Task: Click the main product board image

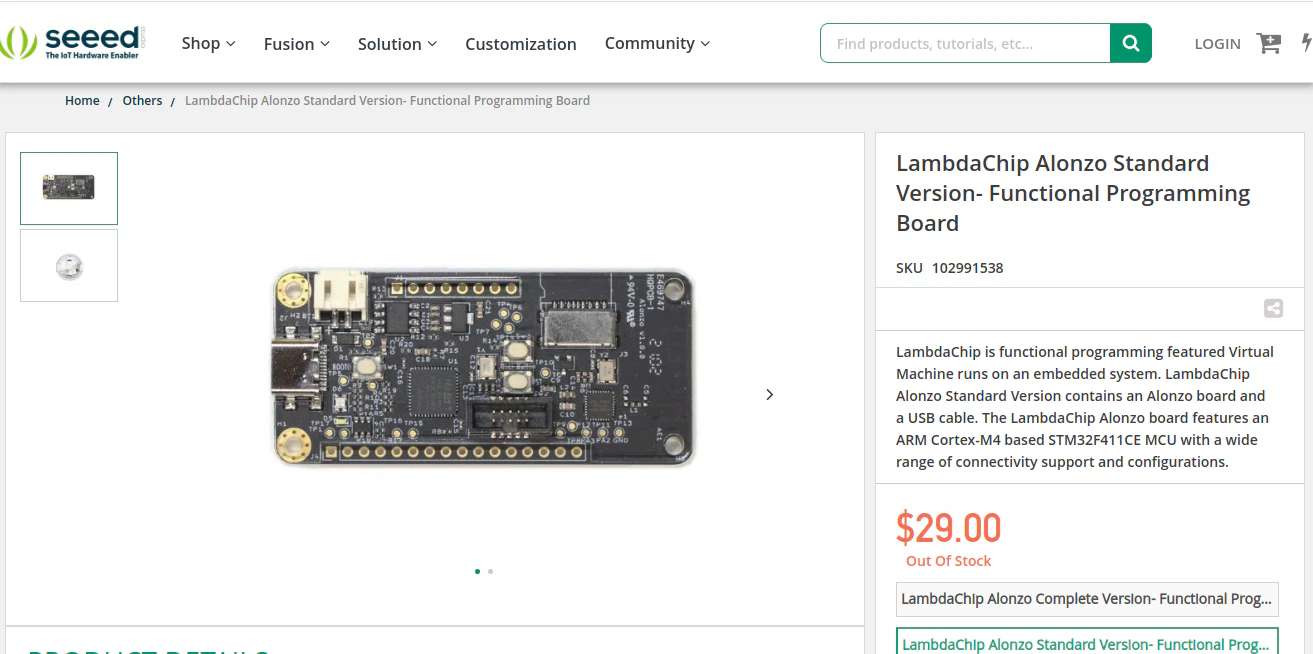Action: point(484,367)
